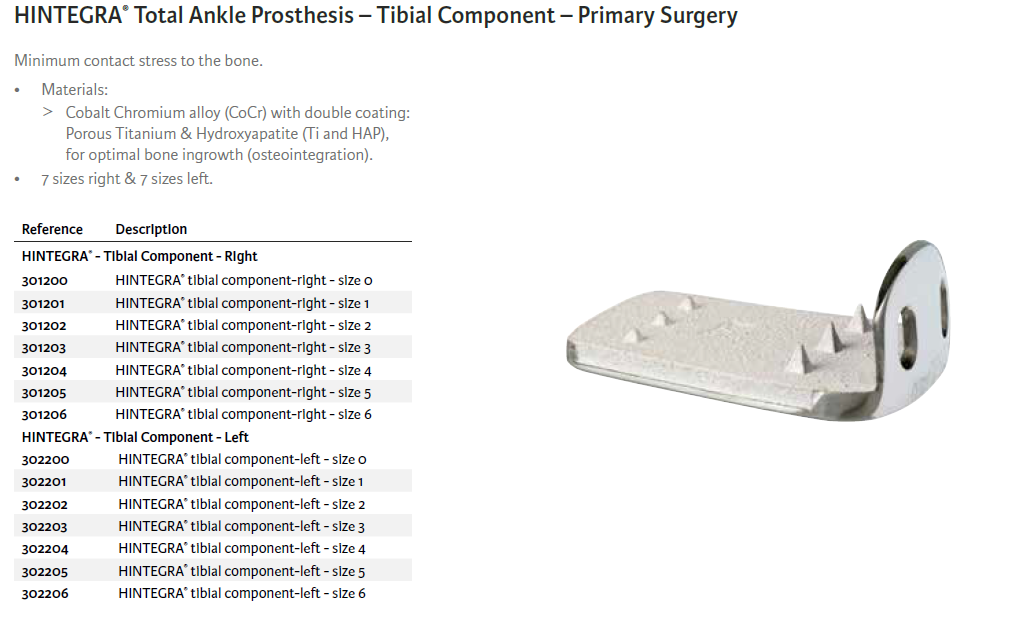Click the tibial component-left size 5 description

coord(242,572)
